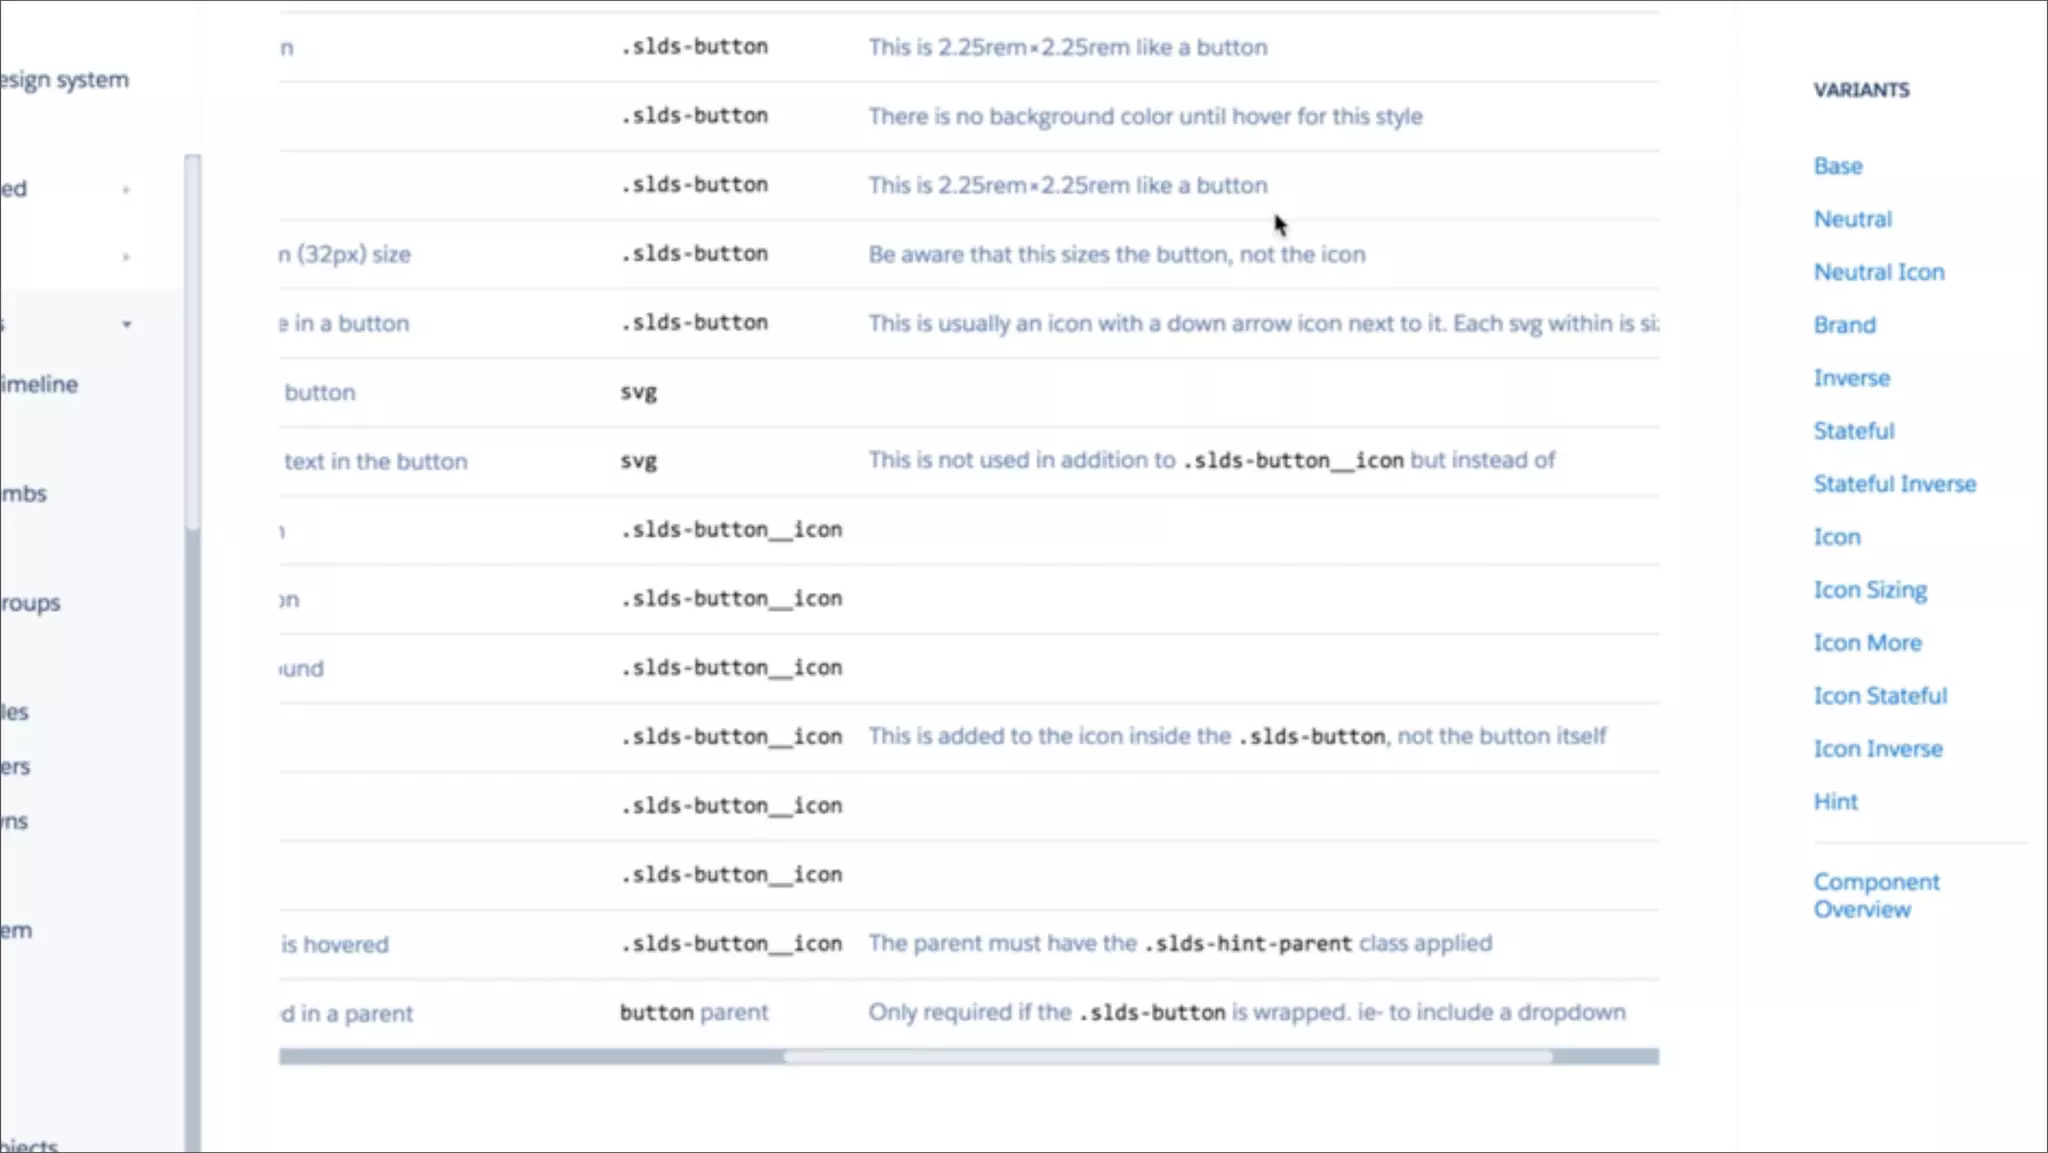Expand the second collapsed sidebar arrow

coord(126,257)
